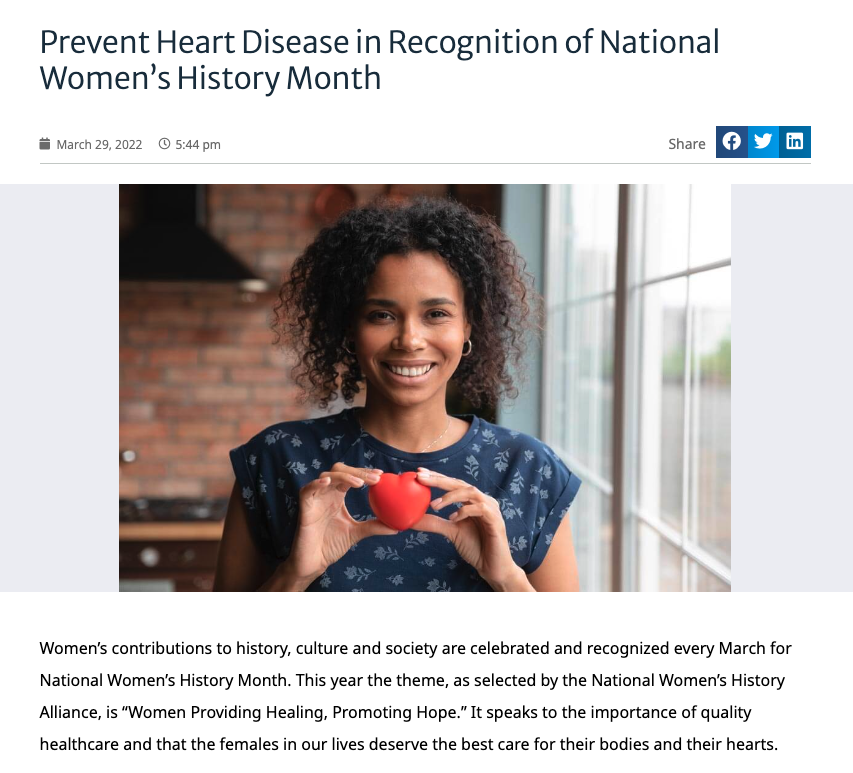This screenshot has height=773, width=853.
Task: Click the gray area left of the photo
Action: pyautogui.click(x=59, y=388)
